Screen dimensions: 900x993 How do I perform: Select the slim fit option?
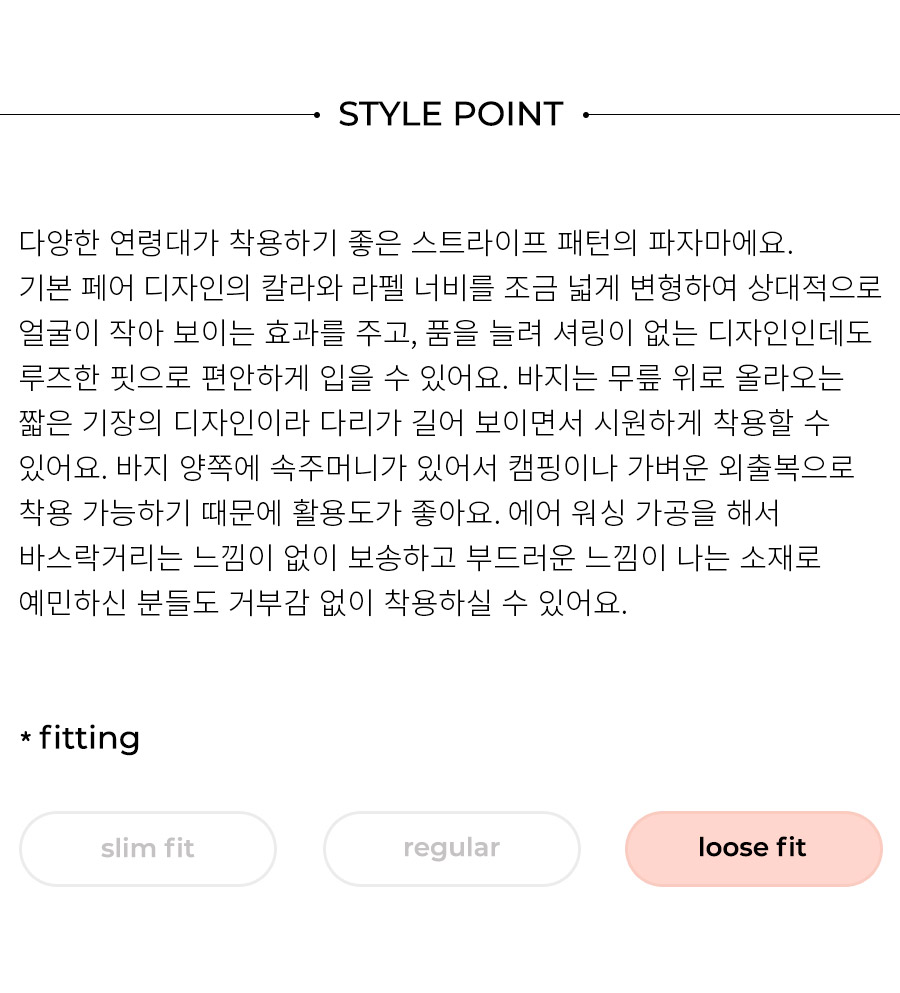(148, 849)
